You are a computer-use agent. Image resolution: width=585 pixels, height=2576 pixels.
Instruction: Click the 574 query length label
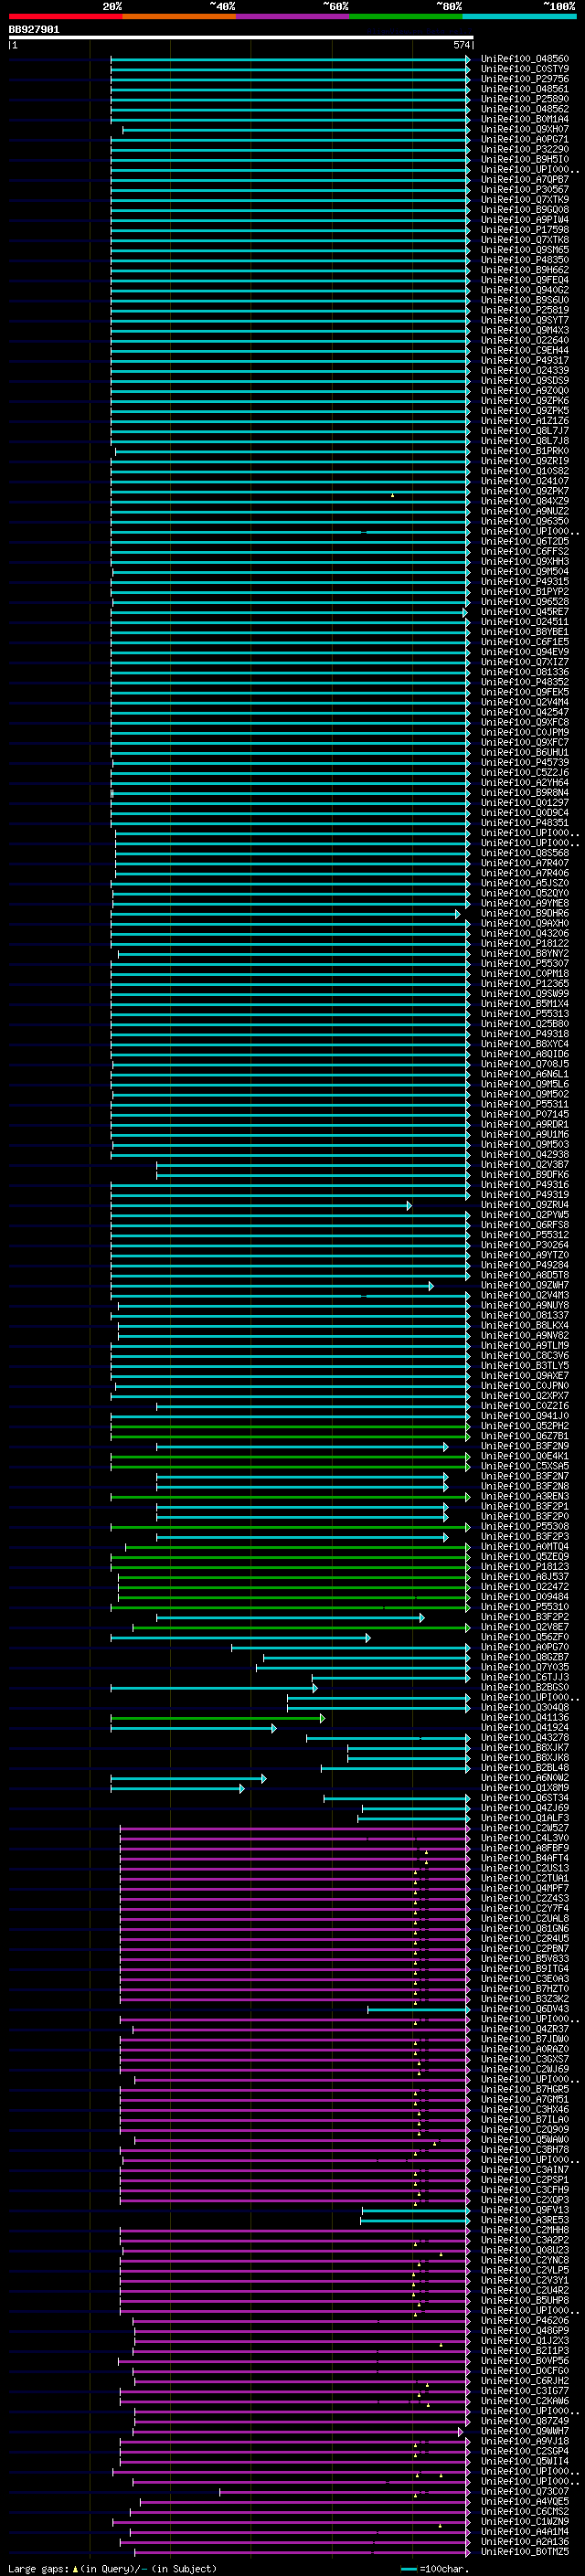(x=461, y=45)
